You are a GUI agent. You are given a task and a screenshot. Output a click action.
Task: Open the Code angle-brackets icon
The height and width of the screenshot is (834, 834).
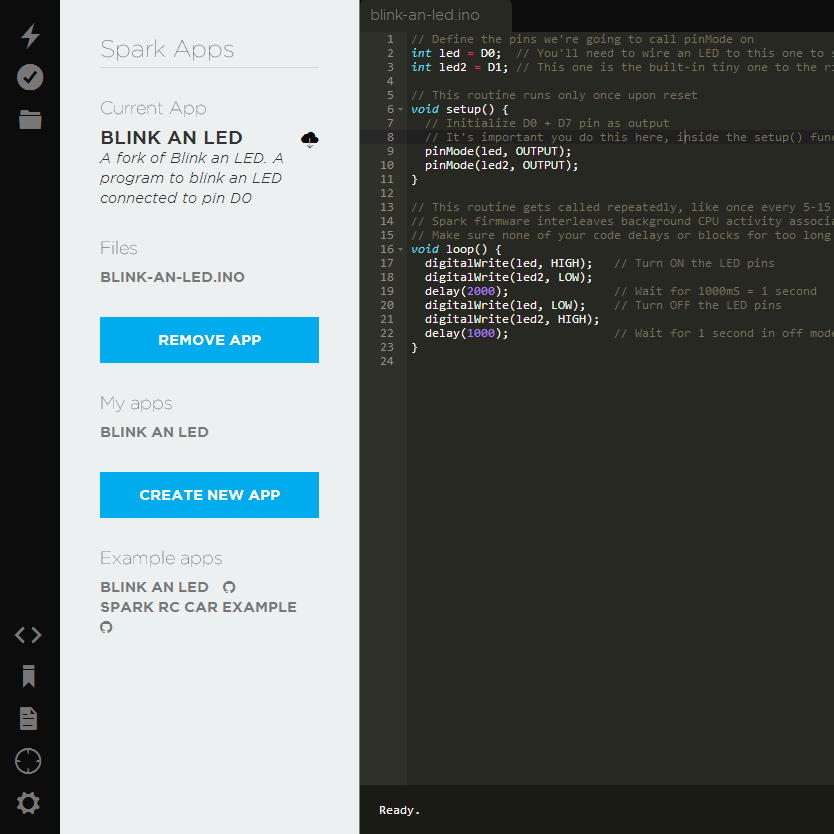point(28,635)
